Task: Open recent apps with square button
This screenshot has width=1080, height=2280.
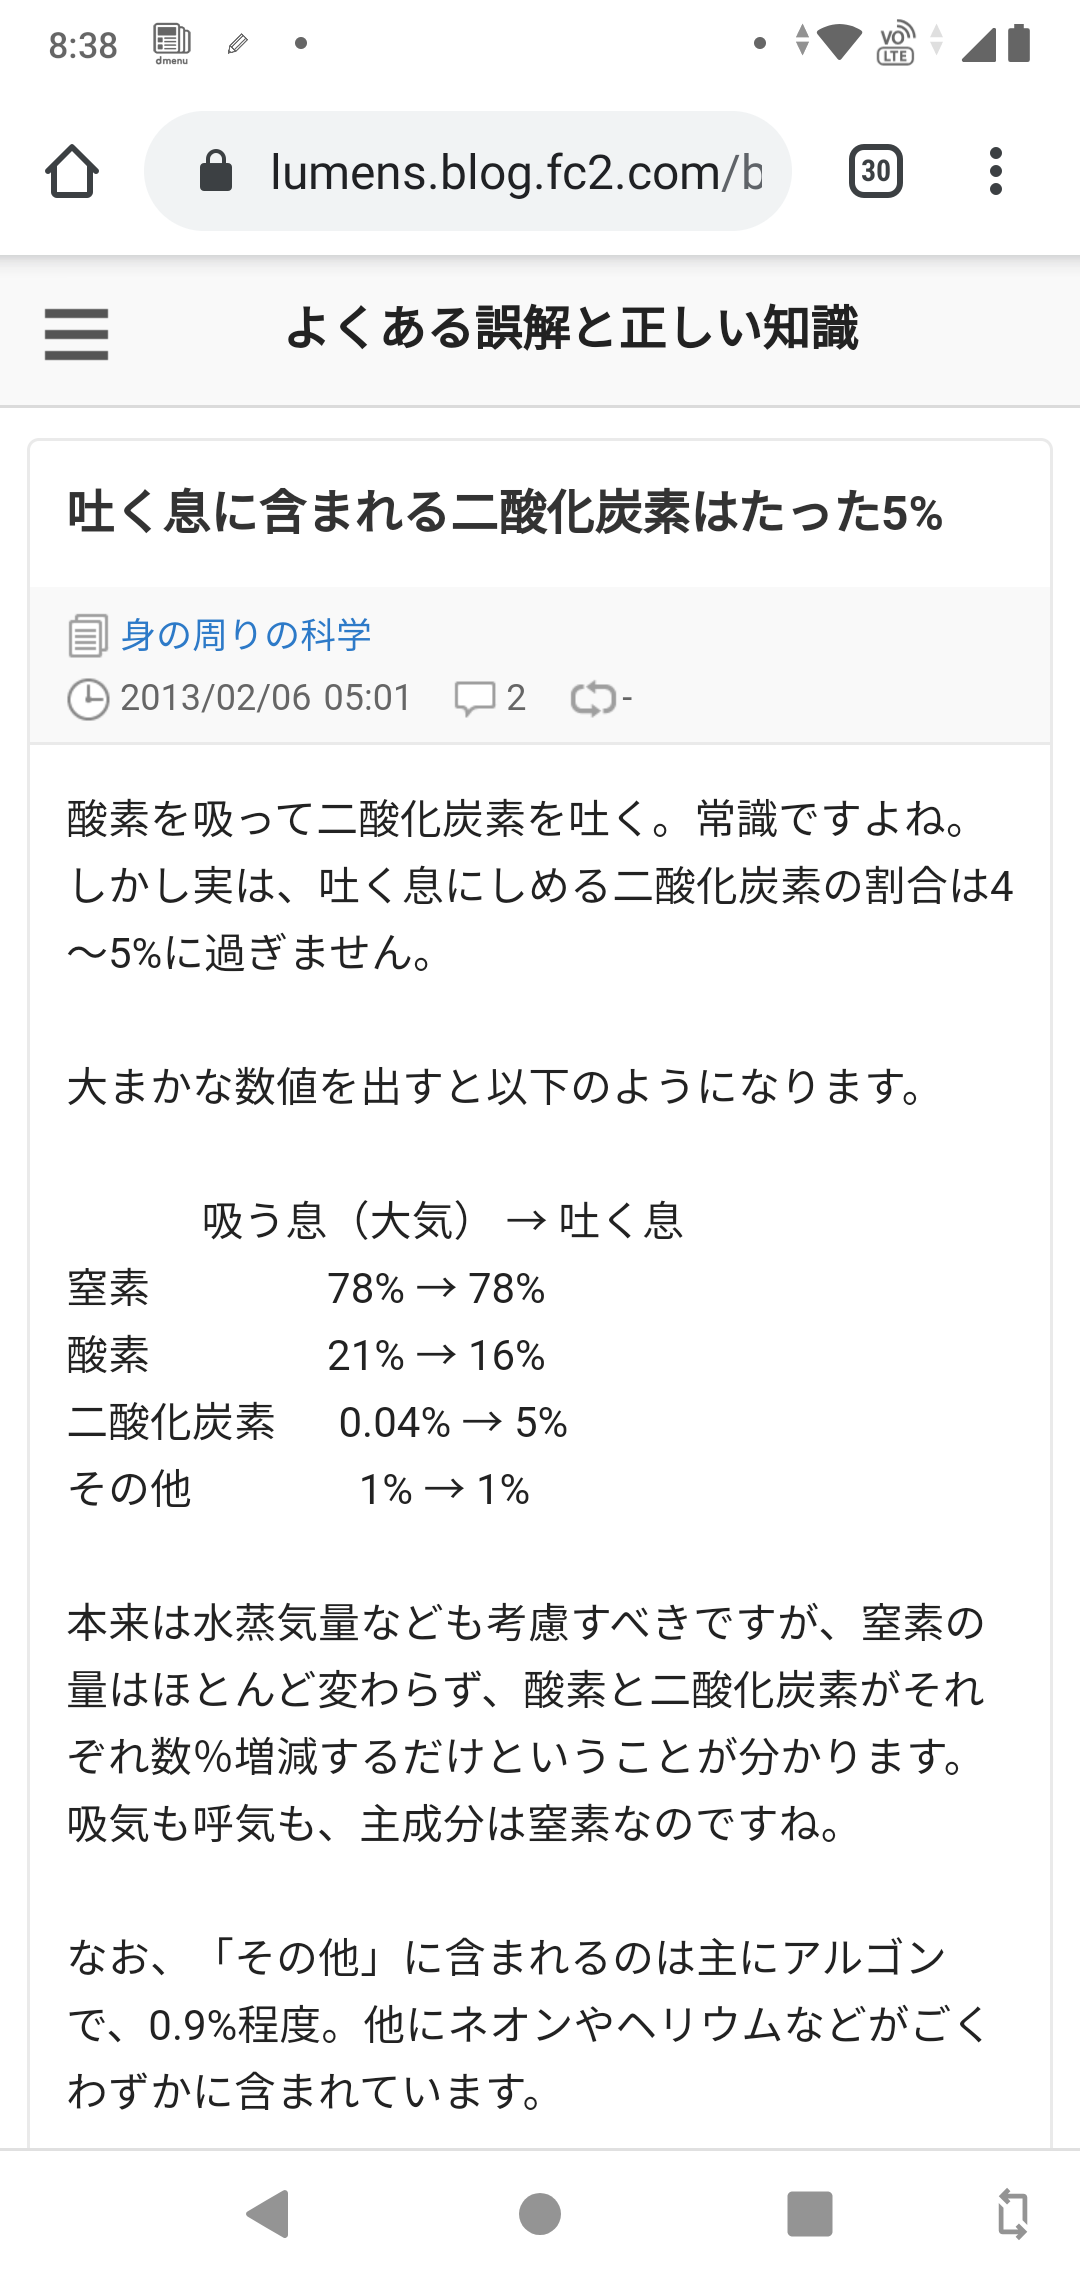Action: click(810, 2213)
